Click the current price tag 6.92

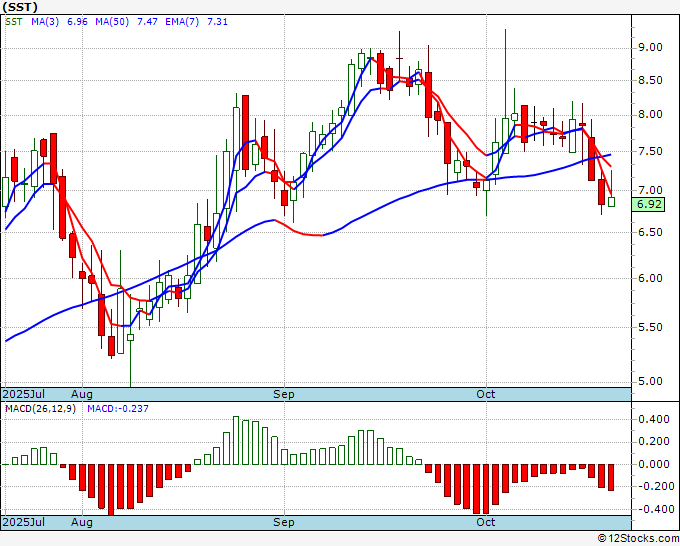[648, 204]
